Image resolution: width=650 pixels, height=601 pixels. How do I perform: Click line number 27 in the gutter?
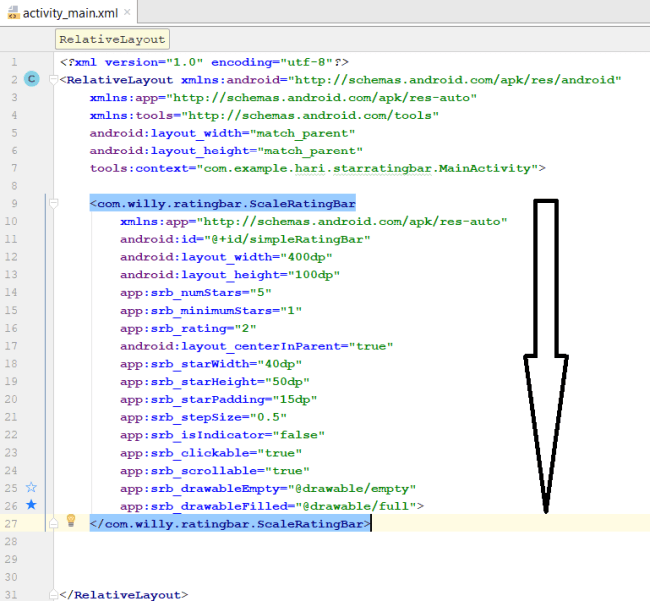coord(11,524)
